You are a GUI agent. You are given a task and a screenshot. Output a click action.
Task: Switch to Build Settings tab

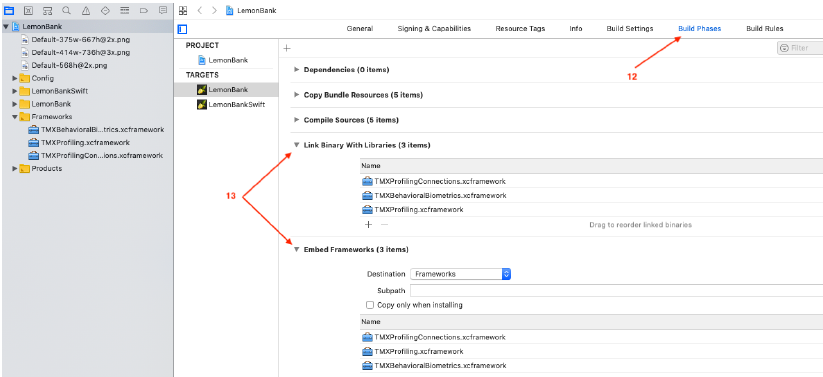click(x=630, y=29)
